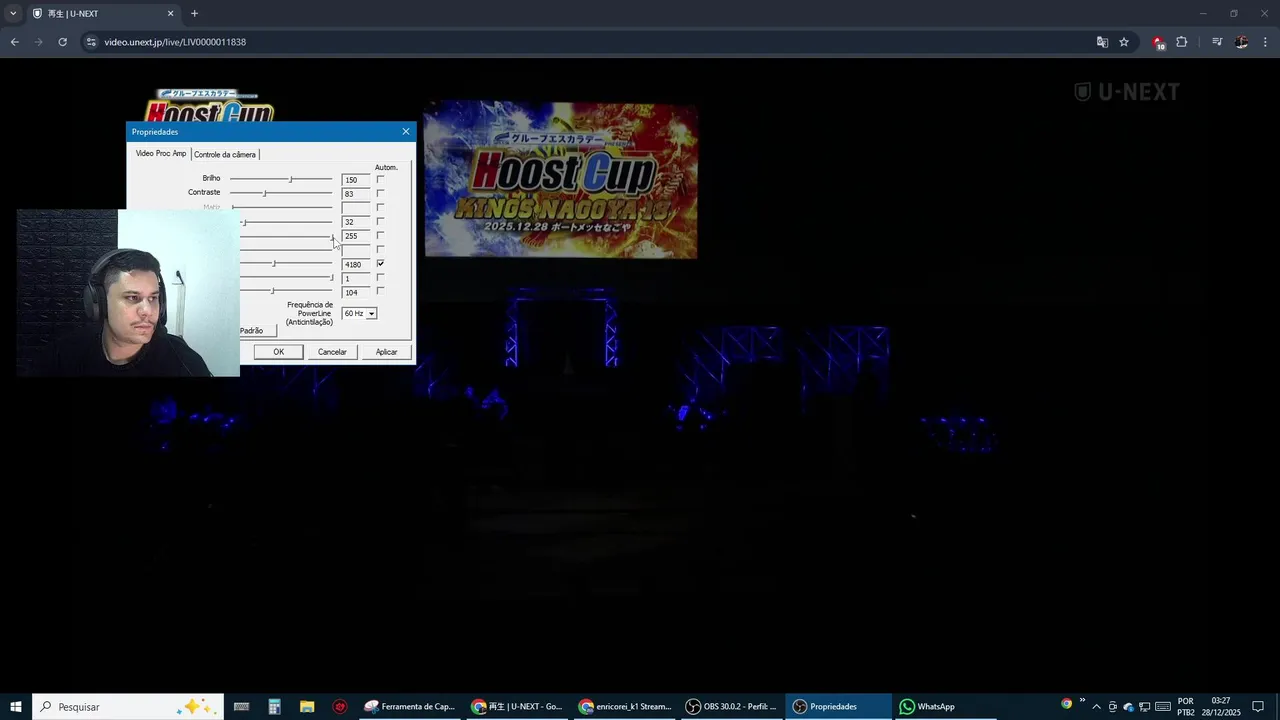The height and width of the screenshot is (720, 1280).
Task: Reload the U-NEXT page
Action: click(62, 42)
